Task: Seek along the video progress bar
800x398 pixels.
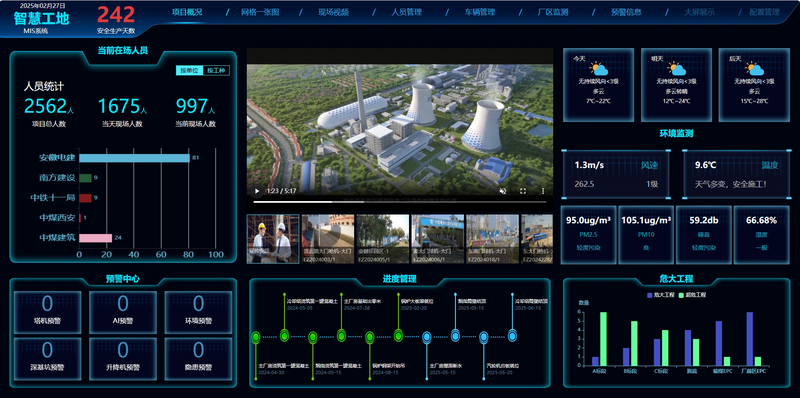Action: pos(399,202)
